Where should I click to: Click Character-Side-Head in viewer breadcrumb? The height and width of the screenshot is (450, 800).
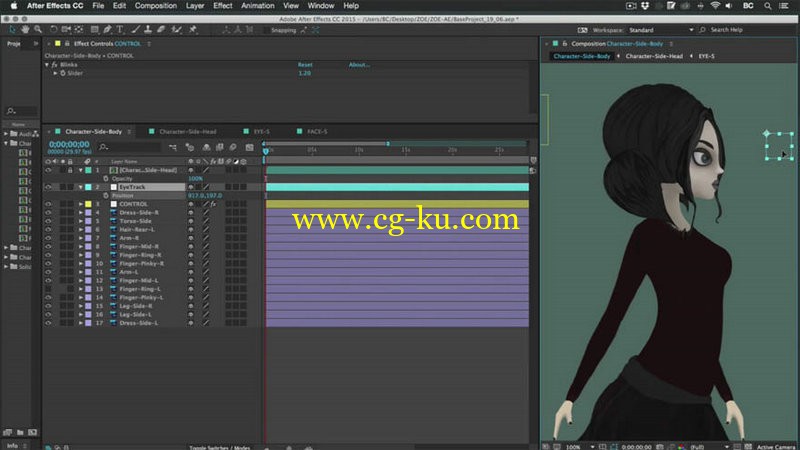(x=654, y=56)
